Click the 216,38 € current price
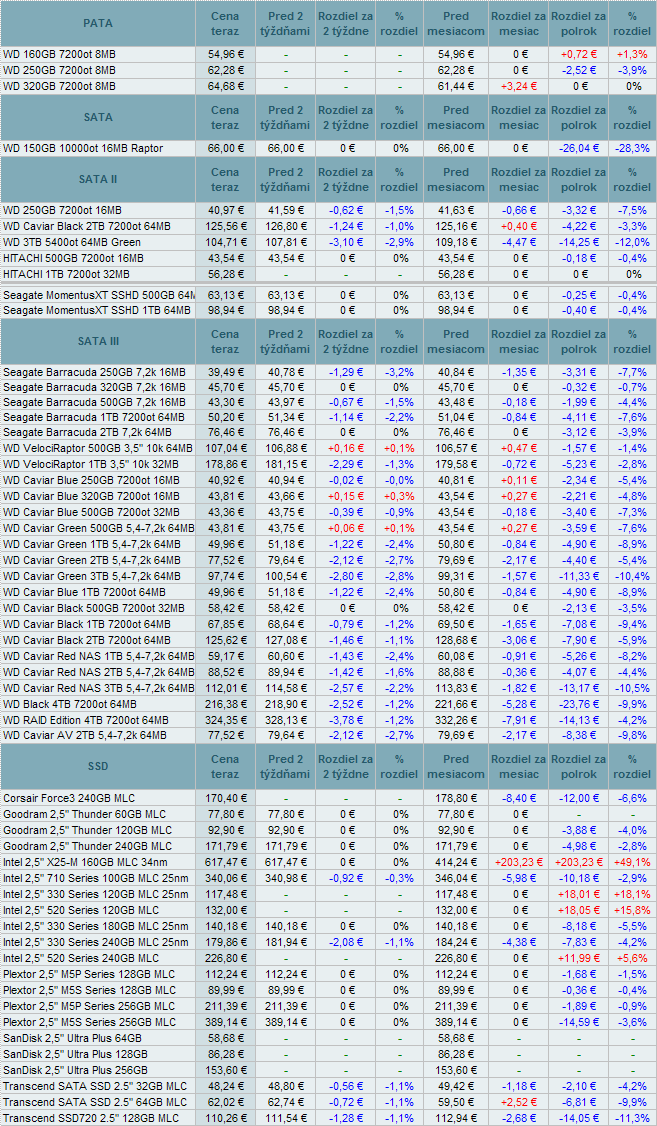The height and width of the screenshot is (1126, 657). coord(225,704)
